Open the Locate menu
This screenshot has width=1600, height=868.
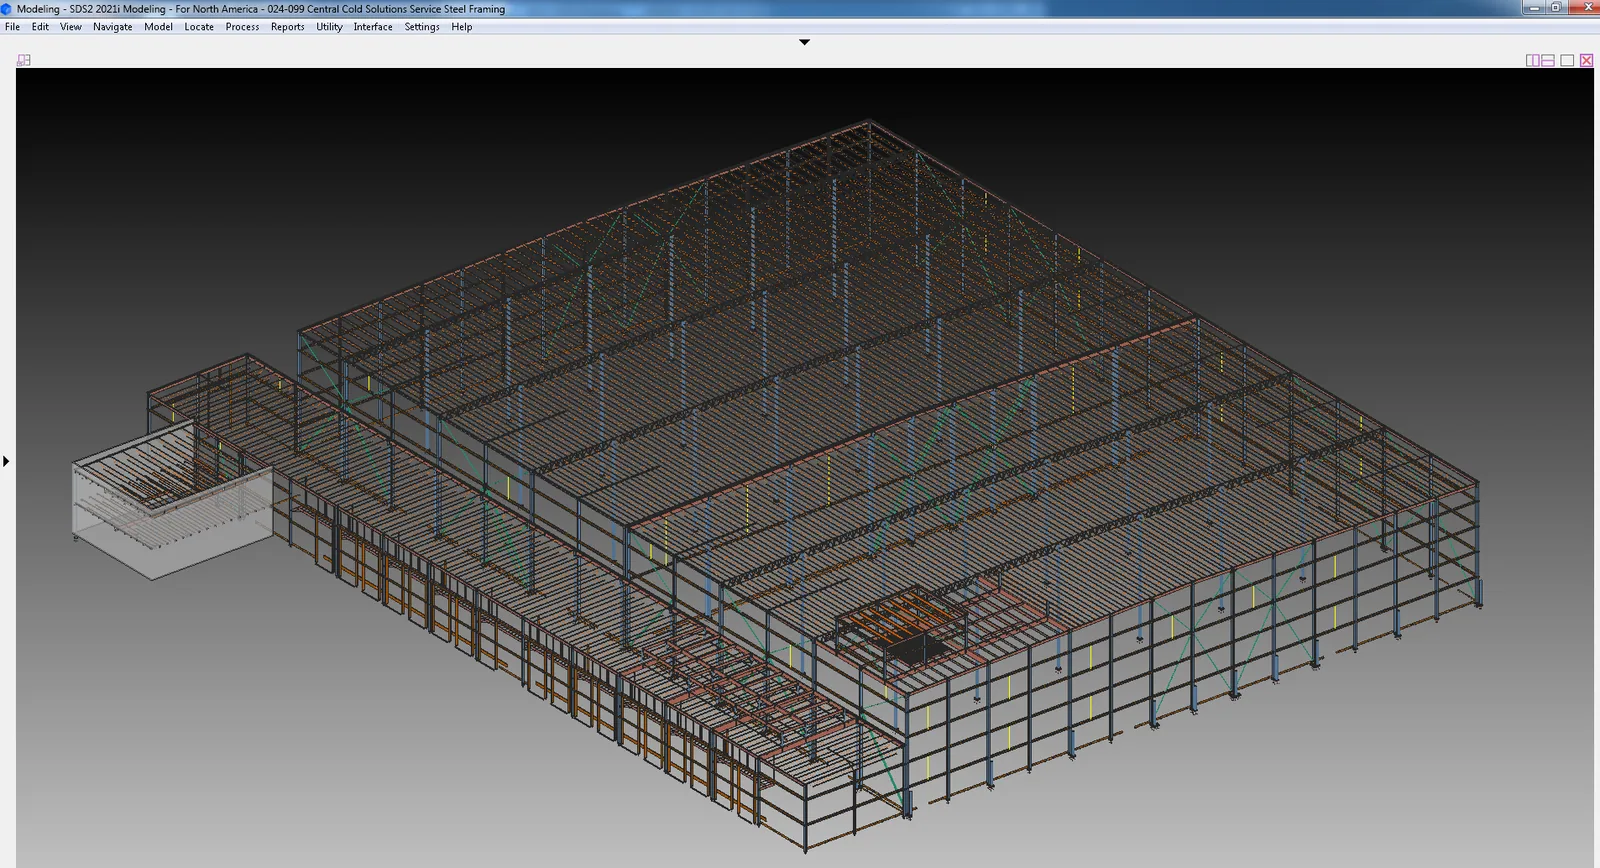coord(199,27)
